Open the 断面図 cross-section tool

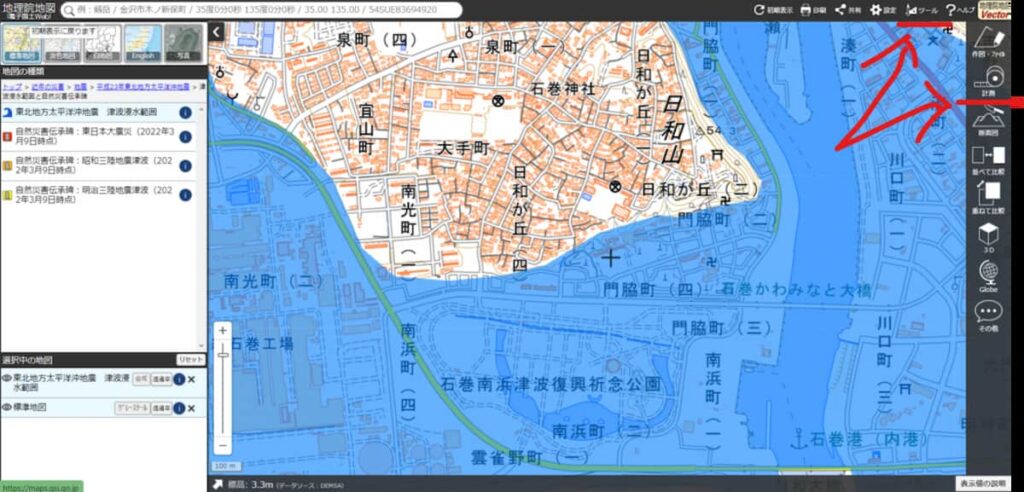pos(988,122)
